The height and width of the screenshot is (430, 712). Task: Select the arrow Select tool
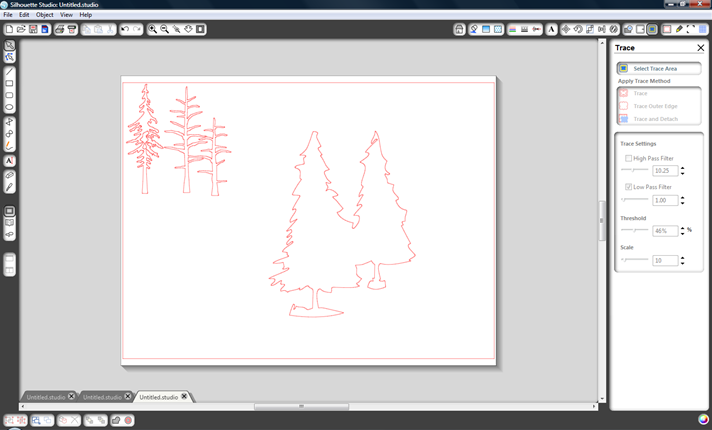click(9, 45)
